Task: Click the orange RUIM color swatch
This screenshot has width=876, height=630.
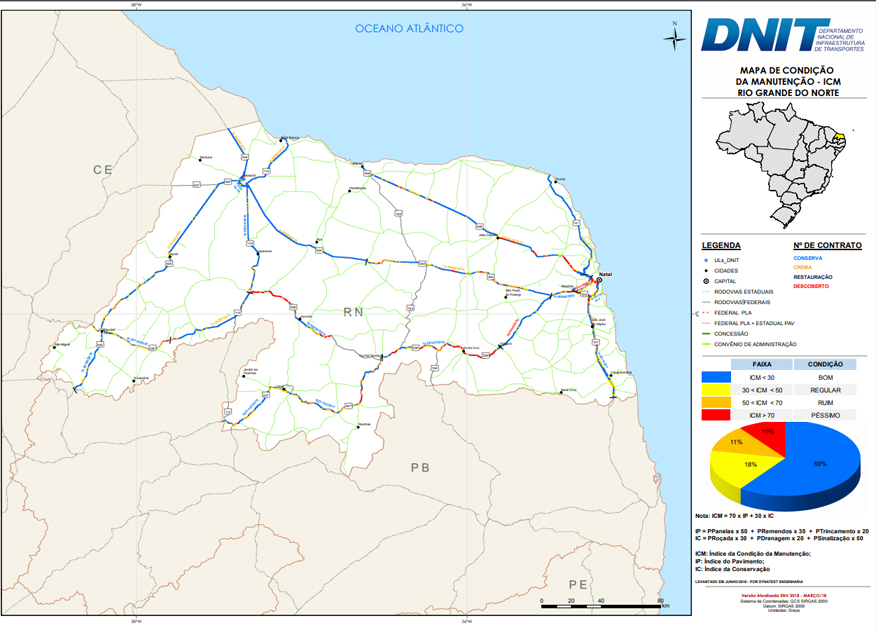Action: 716,403
